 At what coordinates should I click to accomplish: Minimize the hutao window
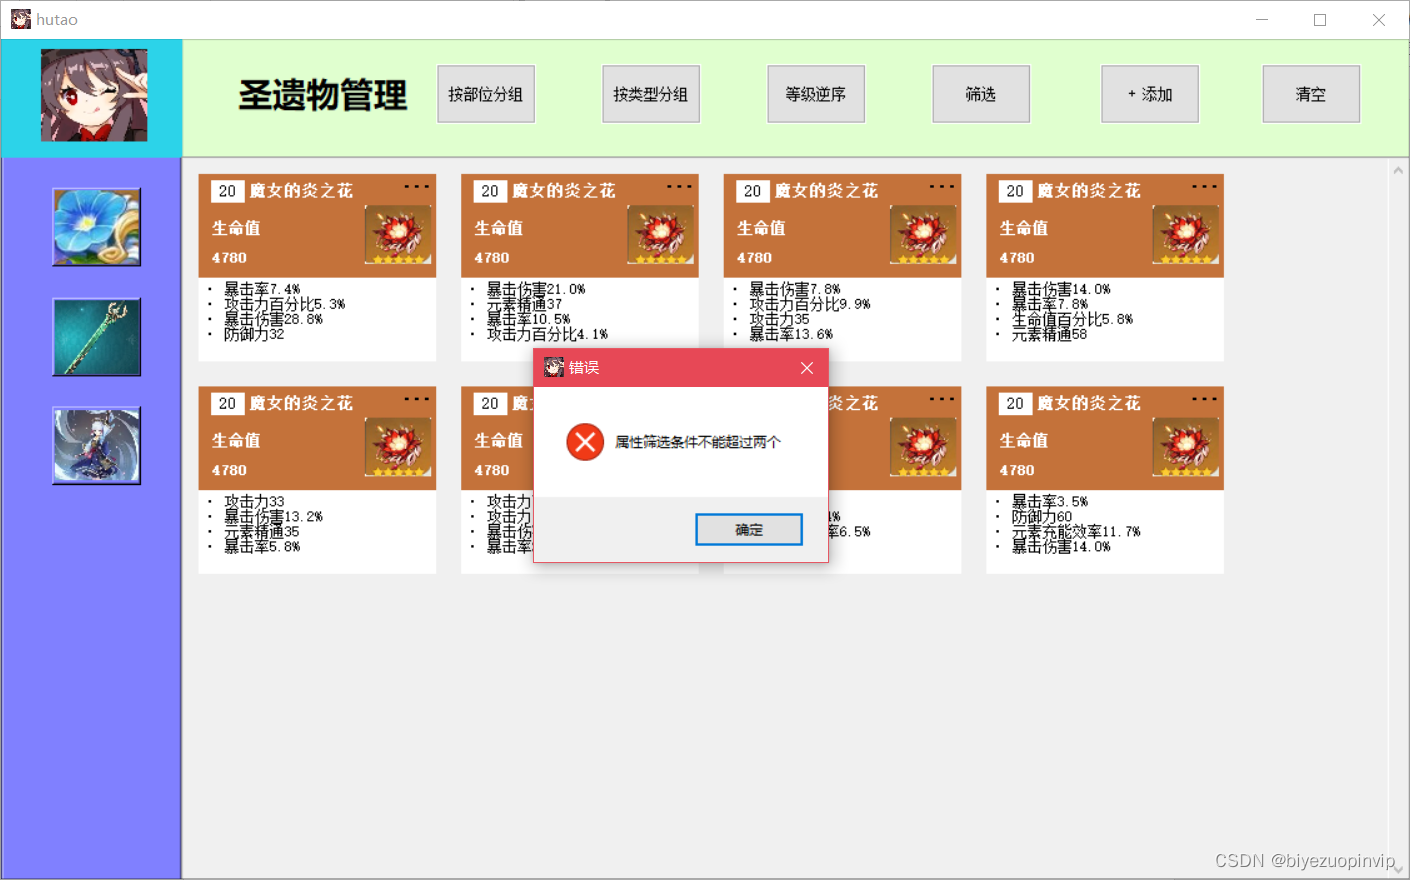coord(1262,20)
